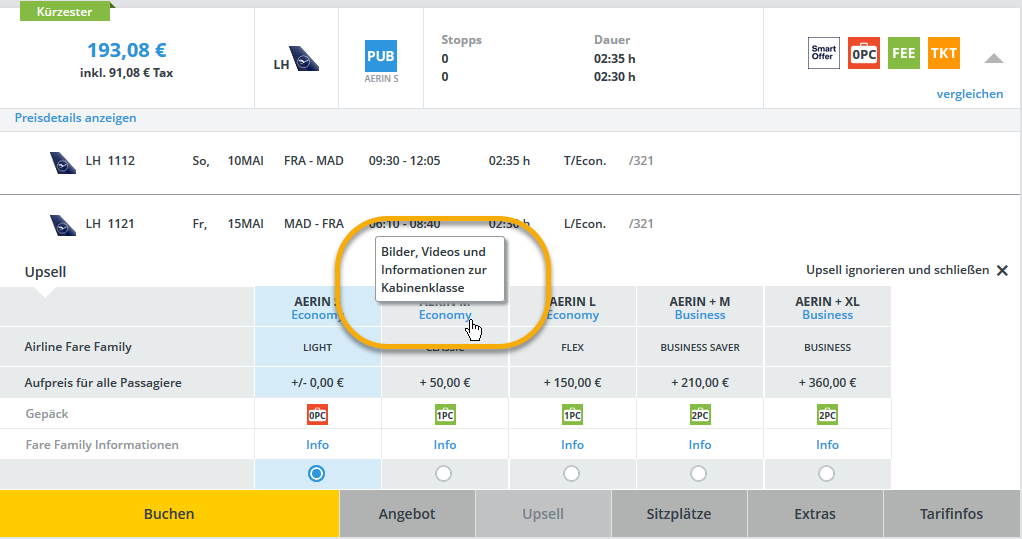The height and width of the screenshot is (539, 1022).
Task: Click the Smart Offer icon
Action: [x=823, y=53]
